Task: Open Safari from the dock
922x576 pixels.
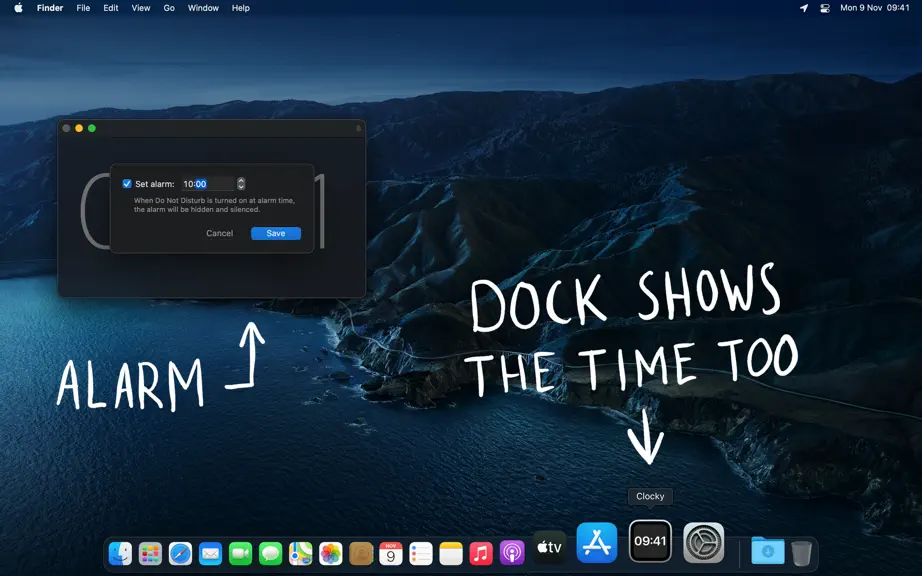Action: [181, 553]
